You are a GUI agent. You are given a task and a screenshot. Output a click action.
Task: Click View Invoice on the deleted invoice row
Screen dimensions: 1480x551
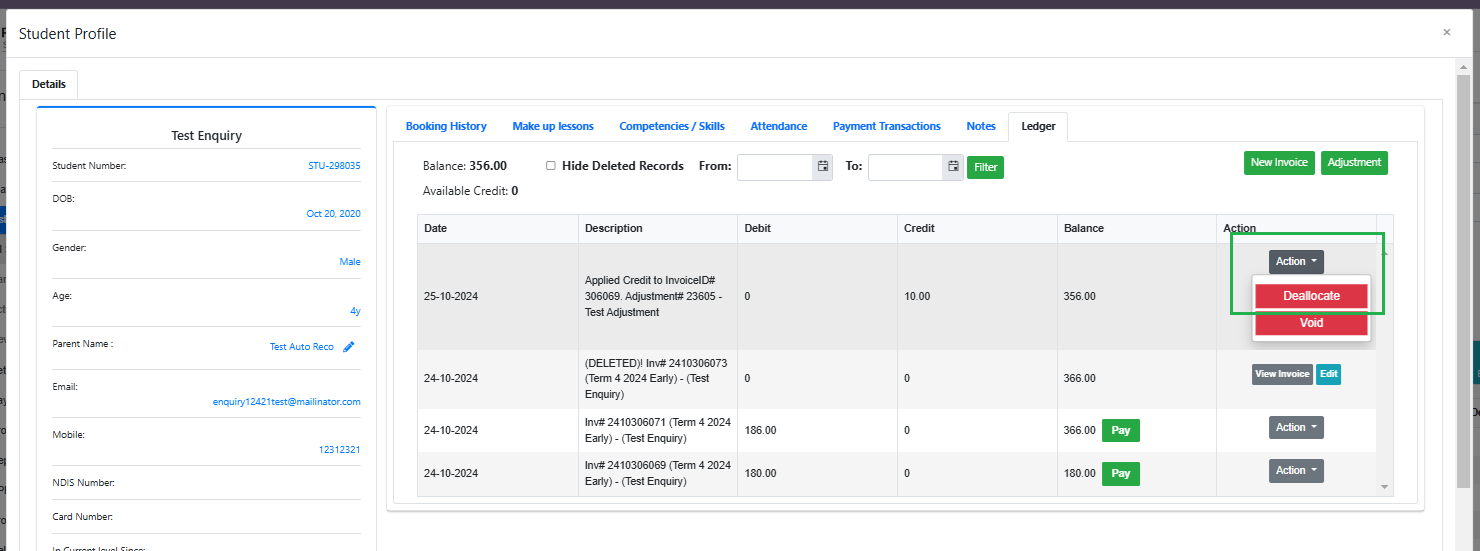pos(1282,374)
